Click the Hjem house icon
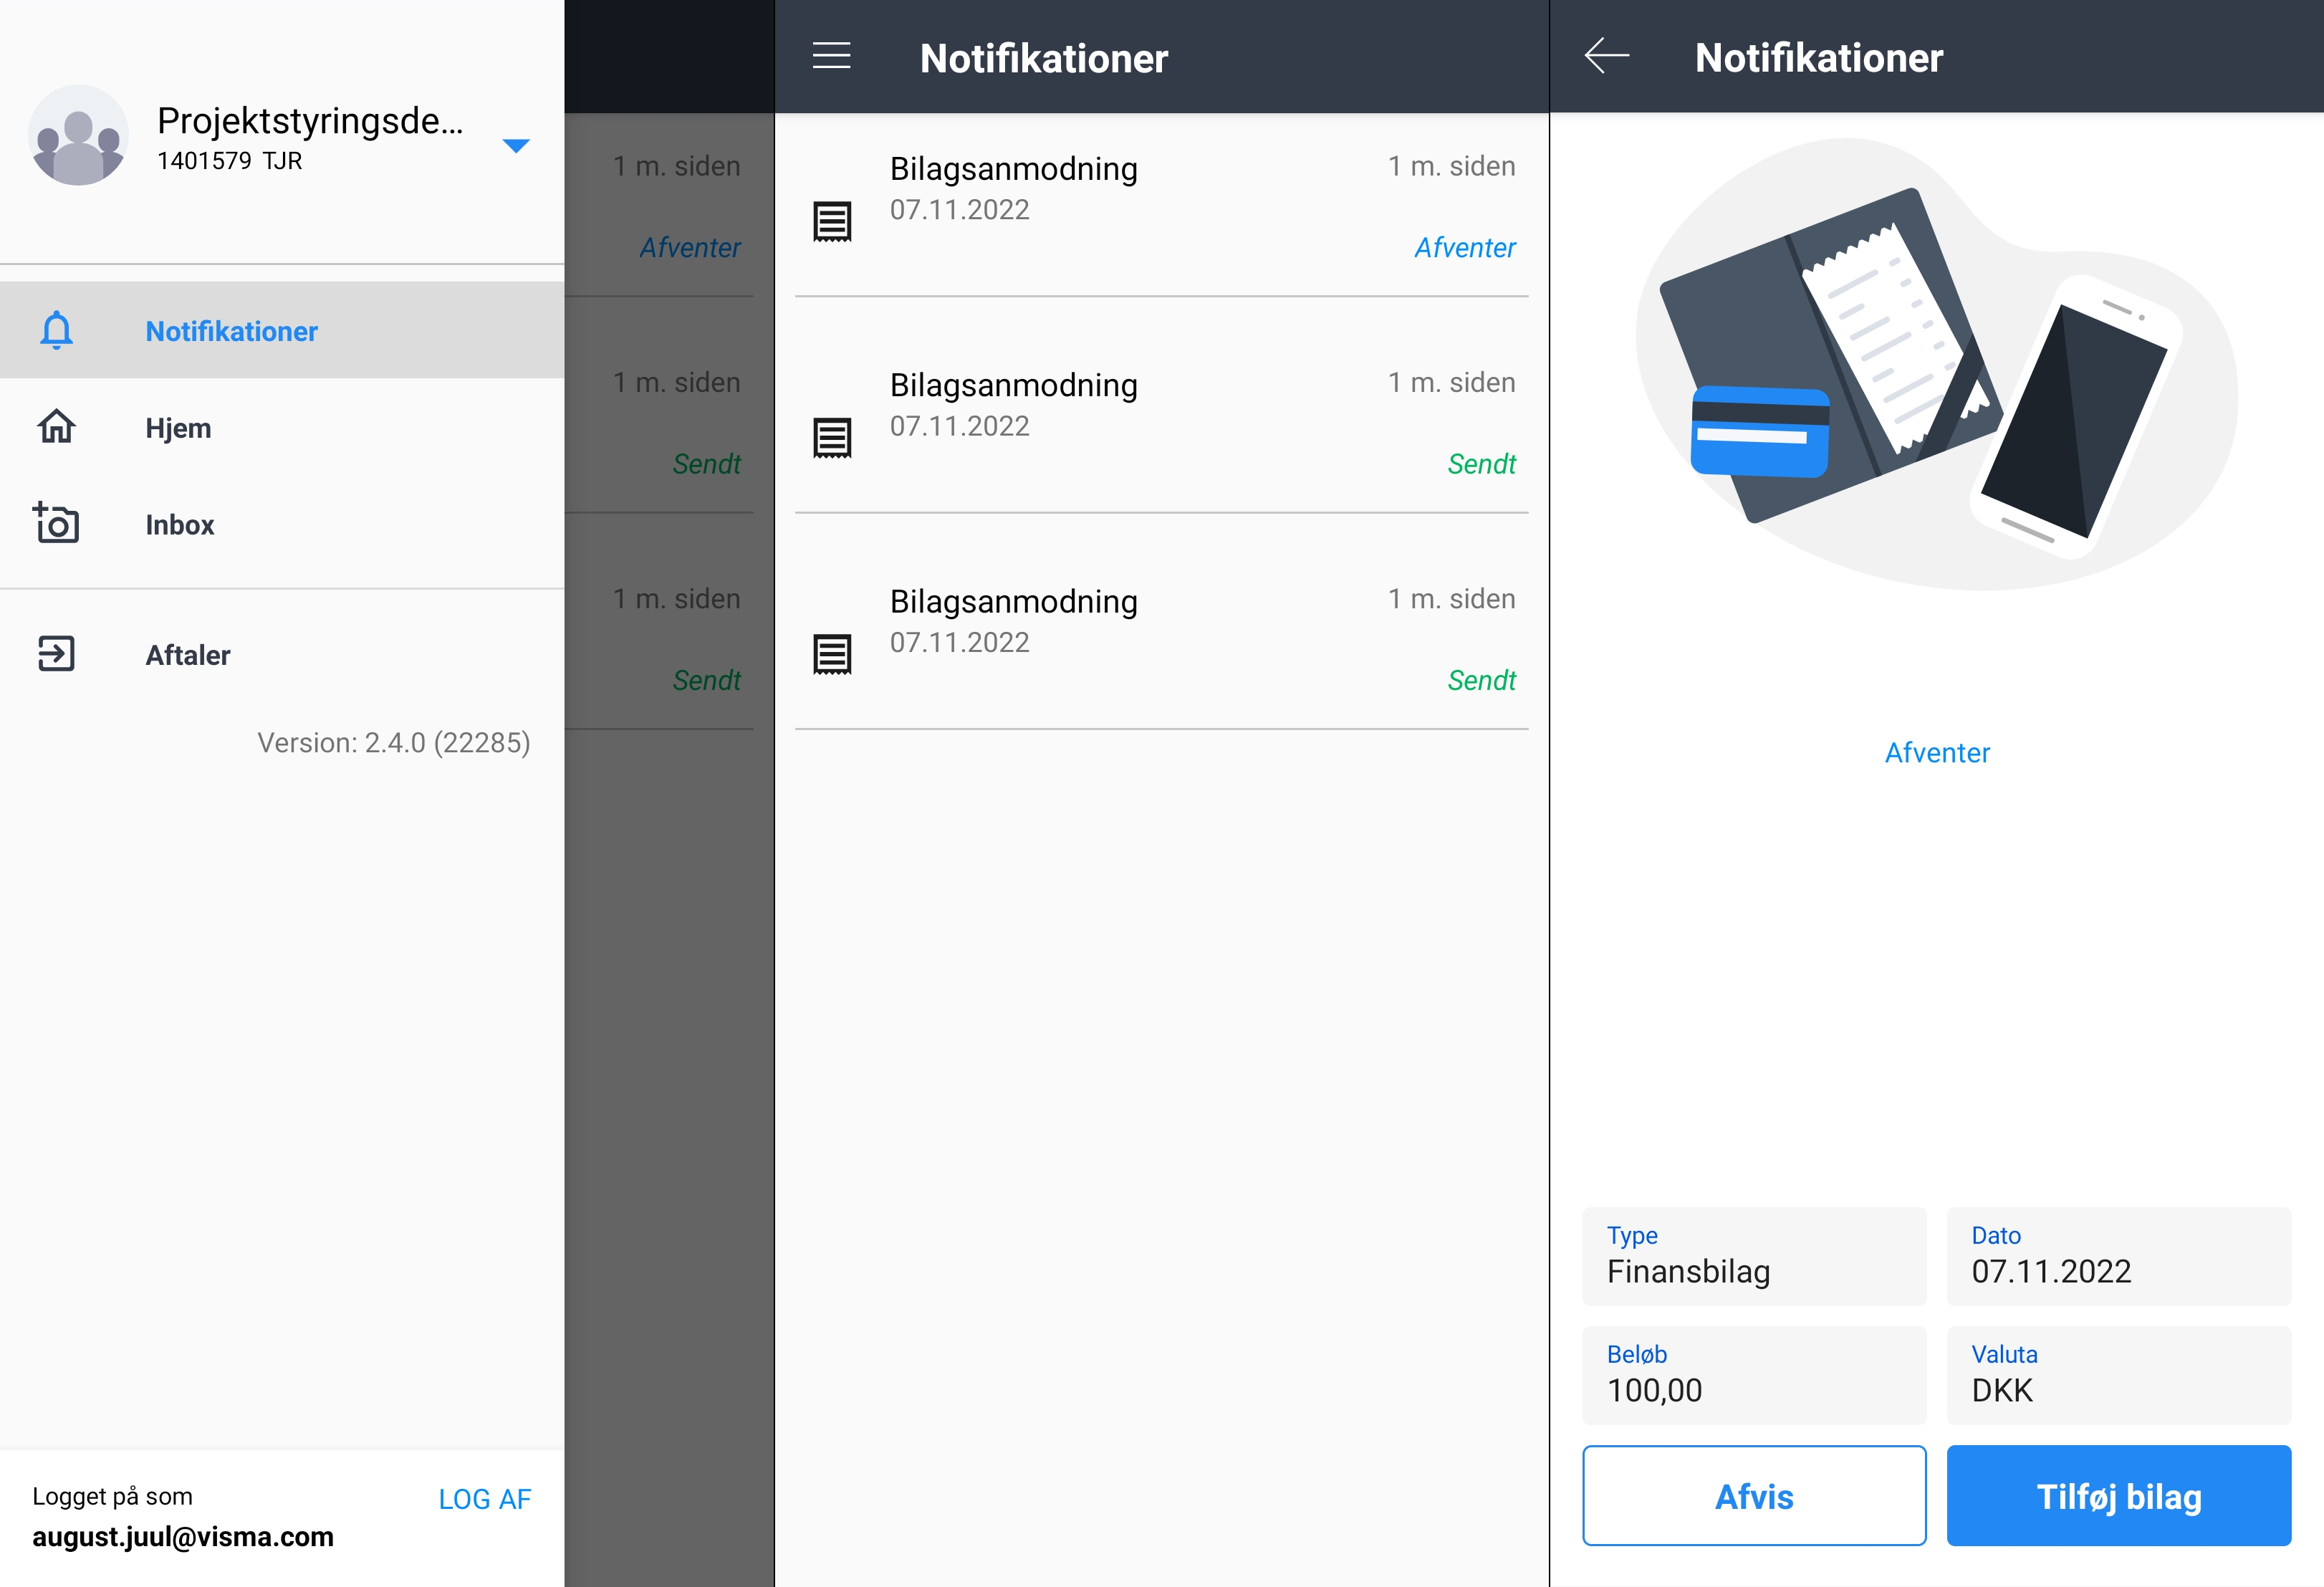Image resolution: width=2324 pixels, height=1587 pixels. coord(56,427)
